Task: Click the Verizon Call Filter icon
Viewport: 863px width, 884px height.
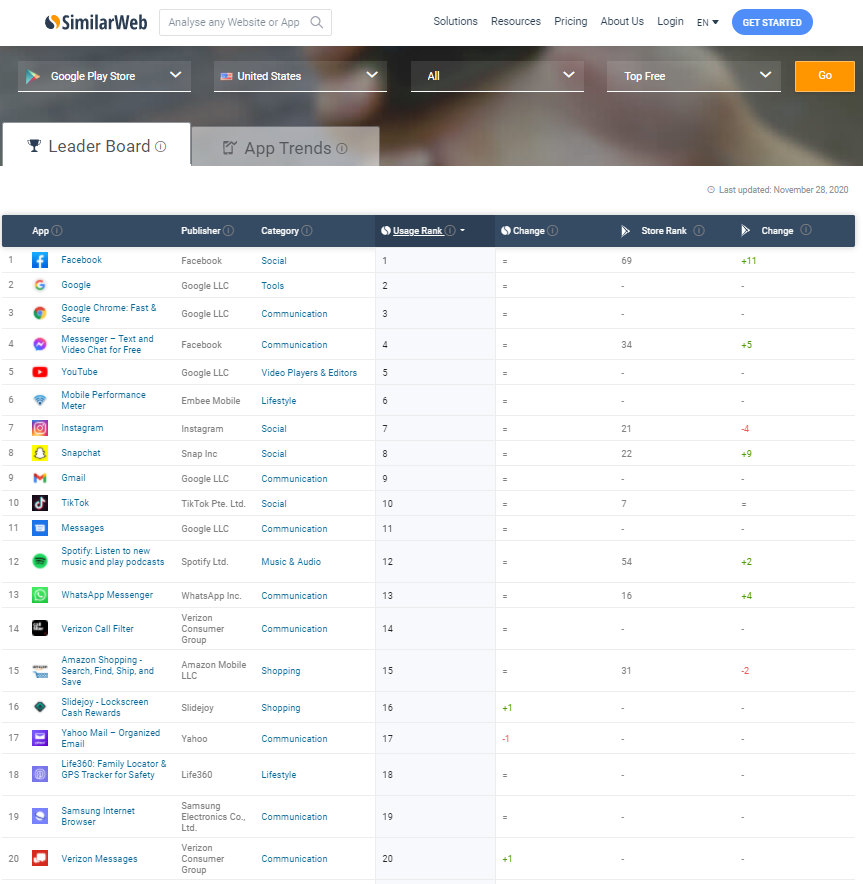Action: 39,628
